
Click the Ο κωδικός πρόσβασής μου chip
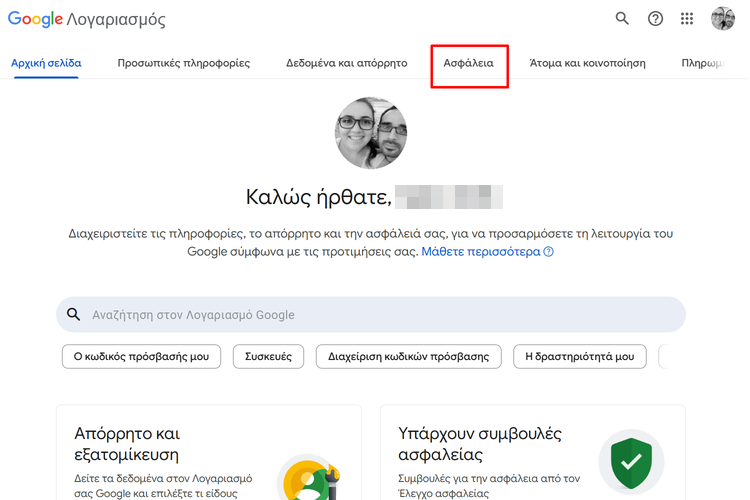(x=141, y=356)
